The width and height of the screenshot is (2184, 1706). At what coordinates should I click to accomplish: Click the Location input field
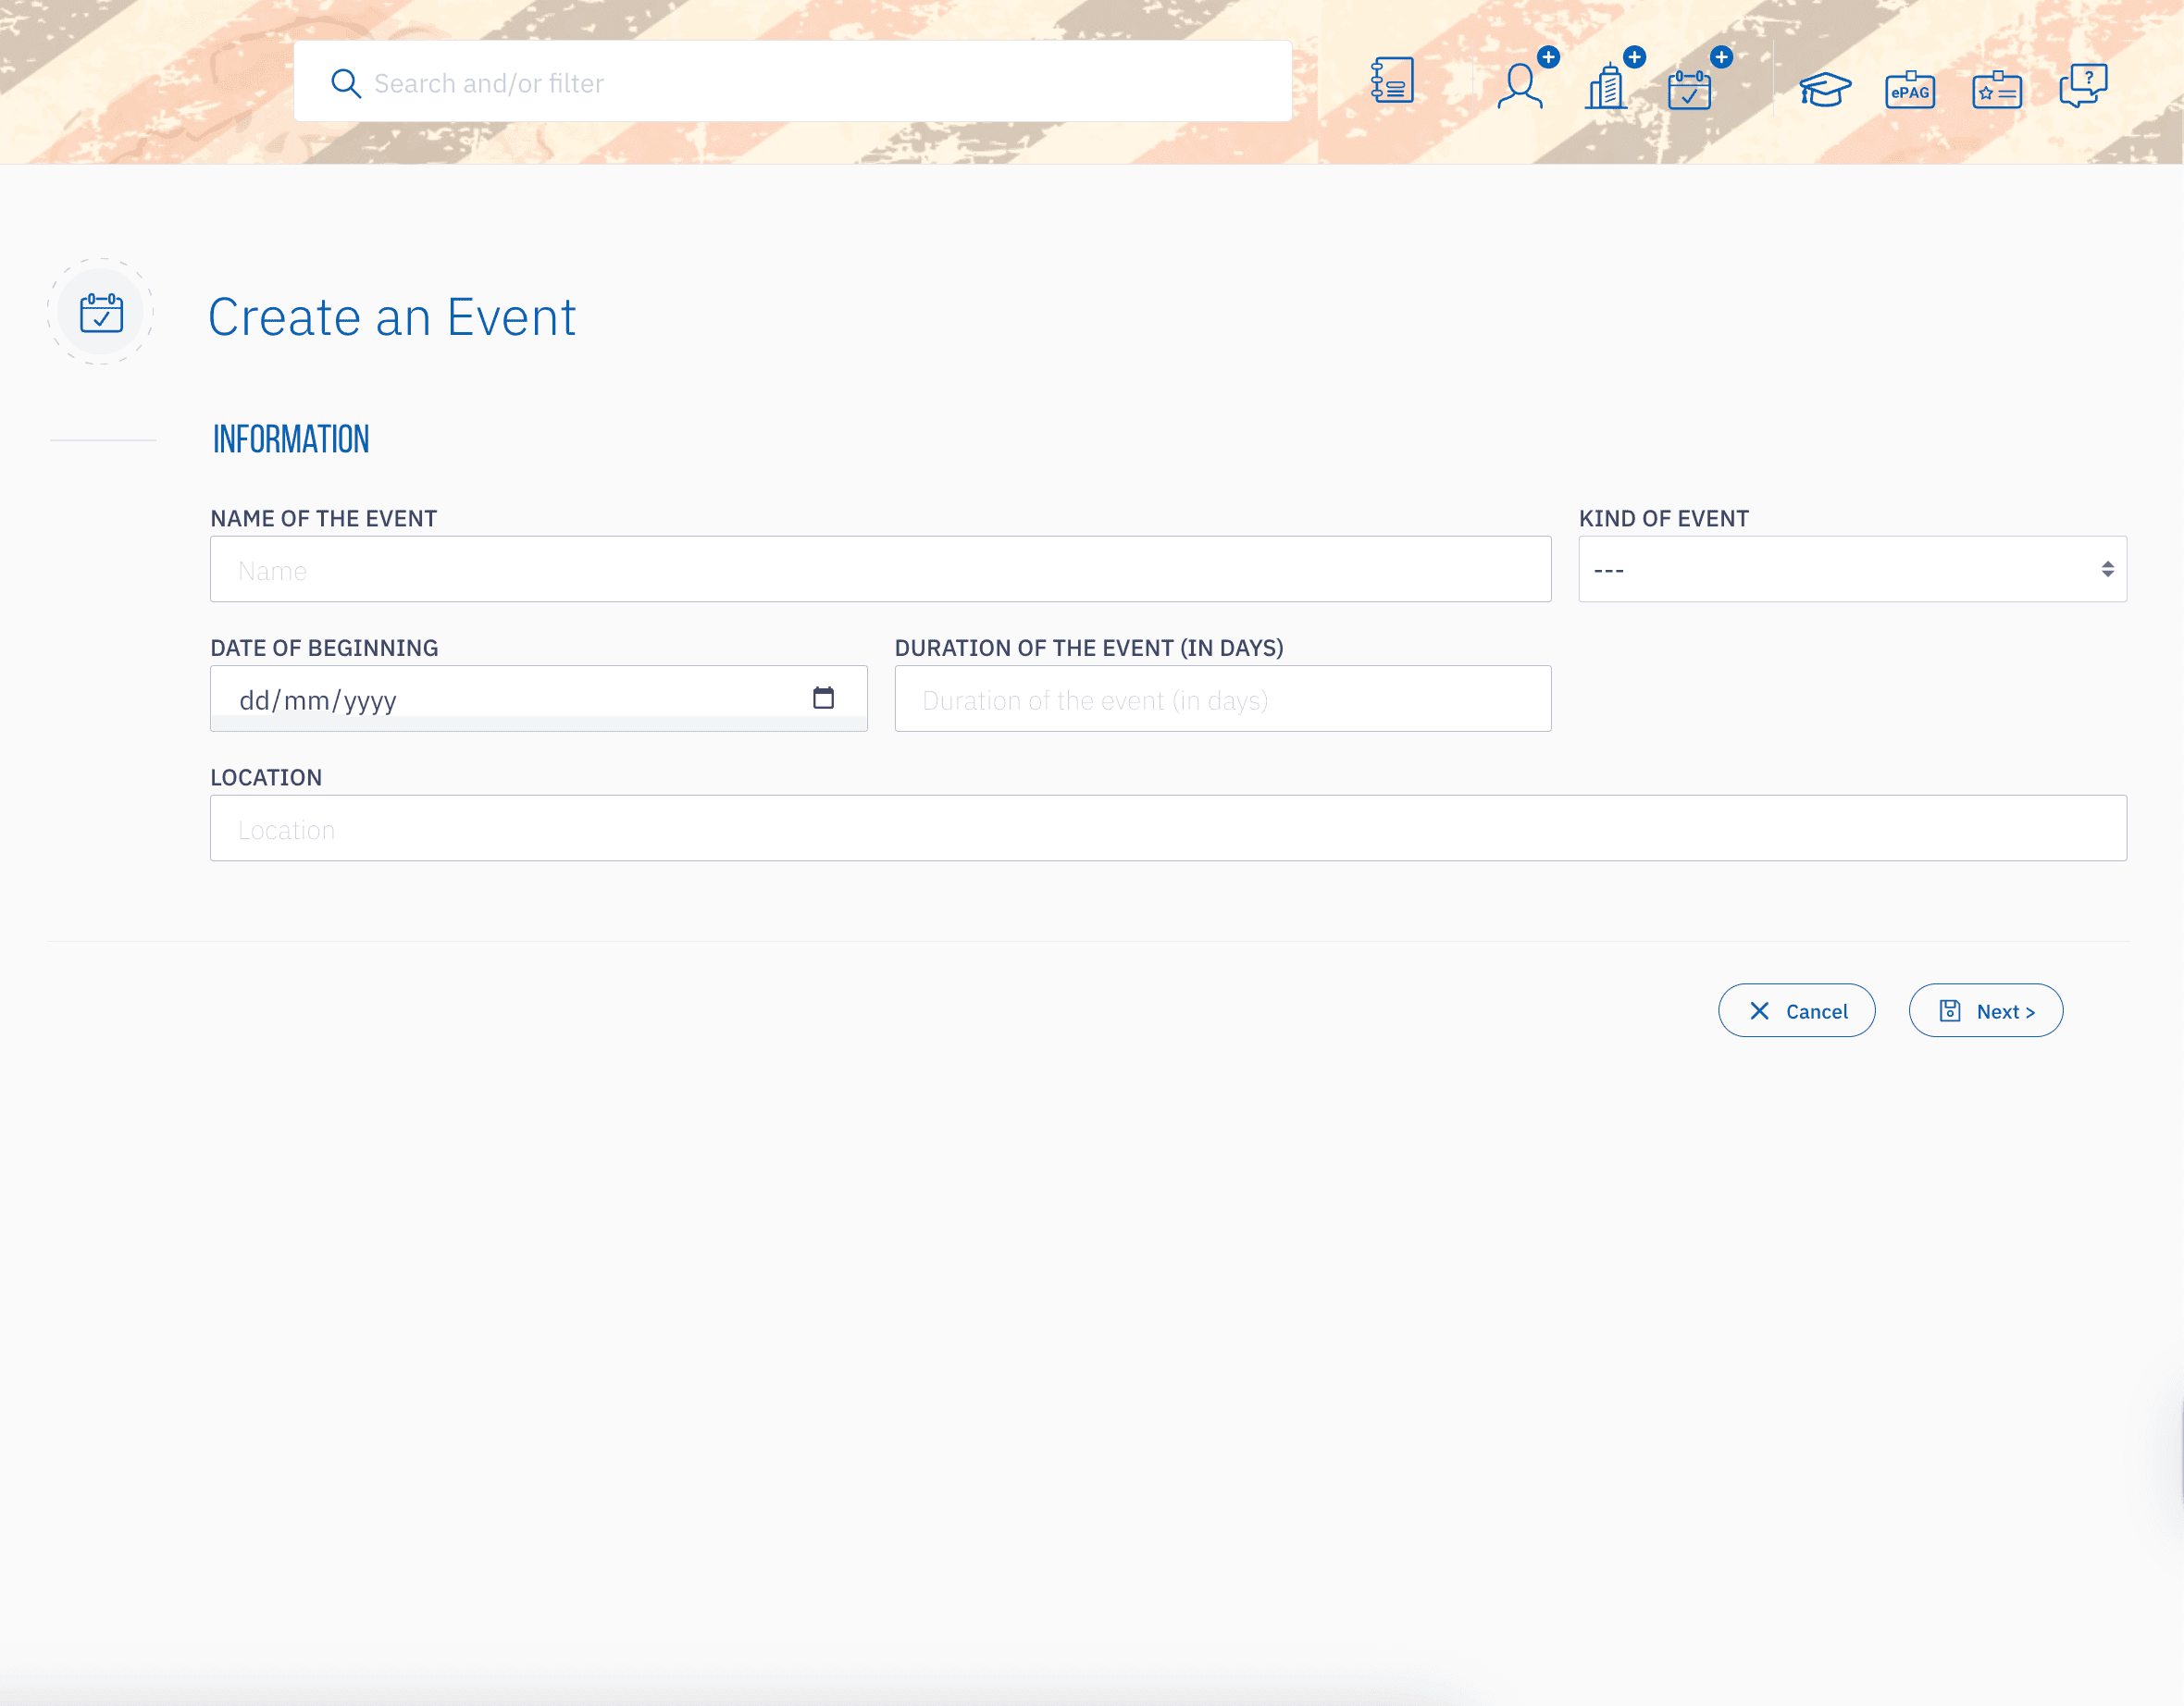click(x=1167, y=828)
